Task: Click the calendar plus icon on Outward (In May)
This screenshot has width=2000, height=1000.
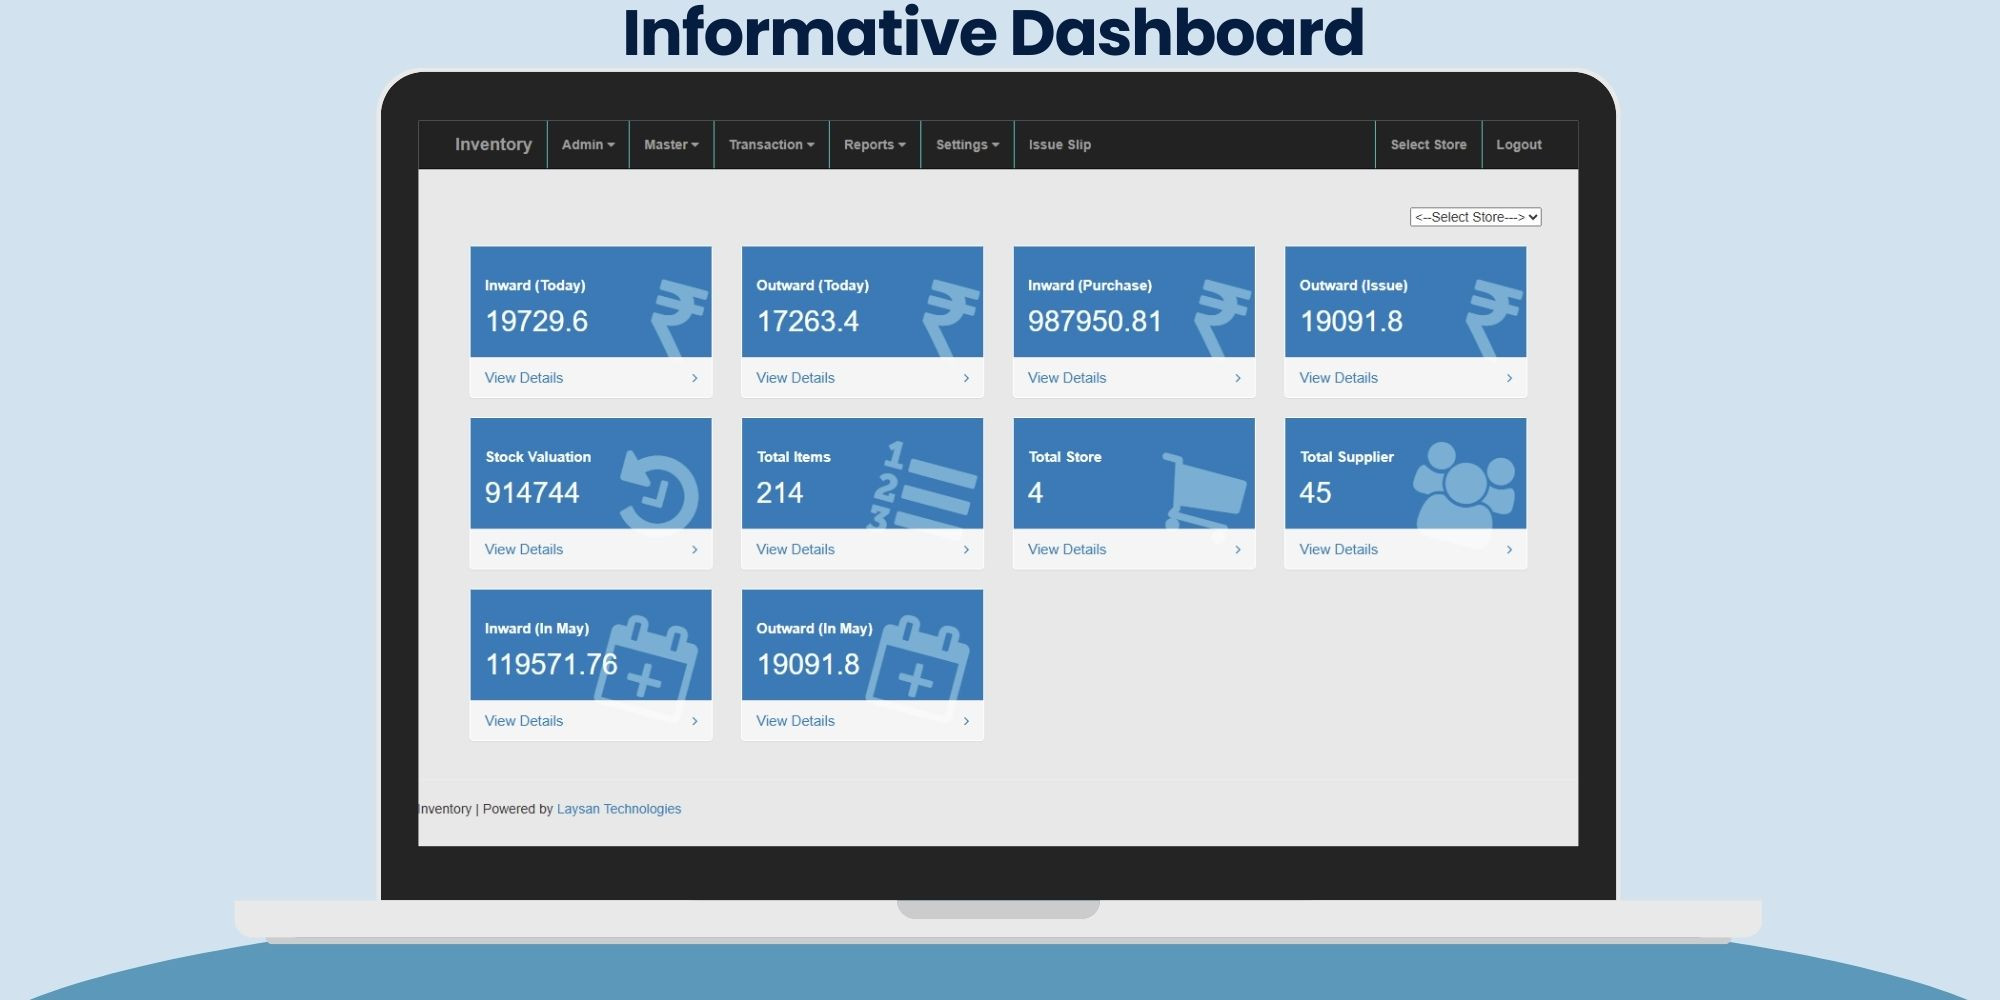Action: click(918, 668)
